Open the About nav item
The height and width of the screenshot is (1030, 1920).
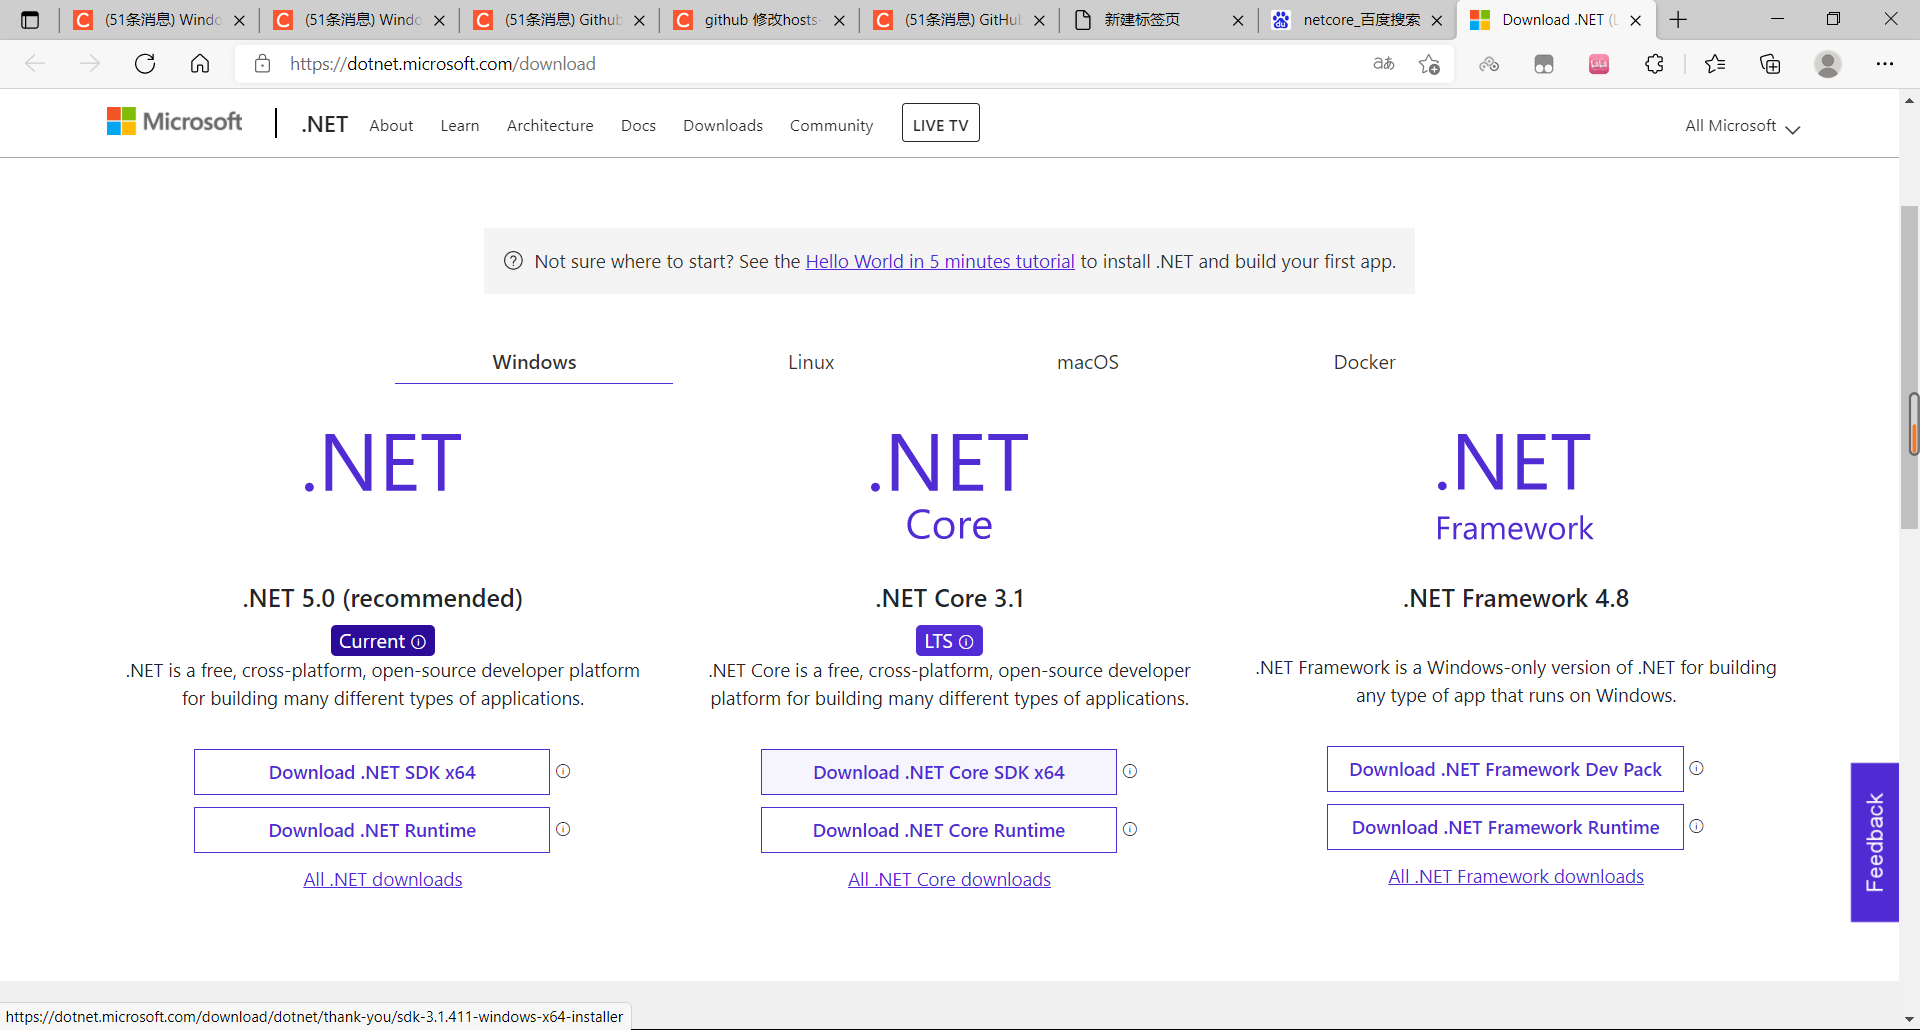391,126
